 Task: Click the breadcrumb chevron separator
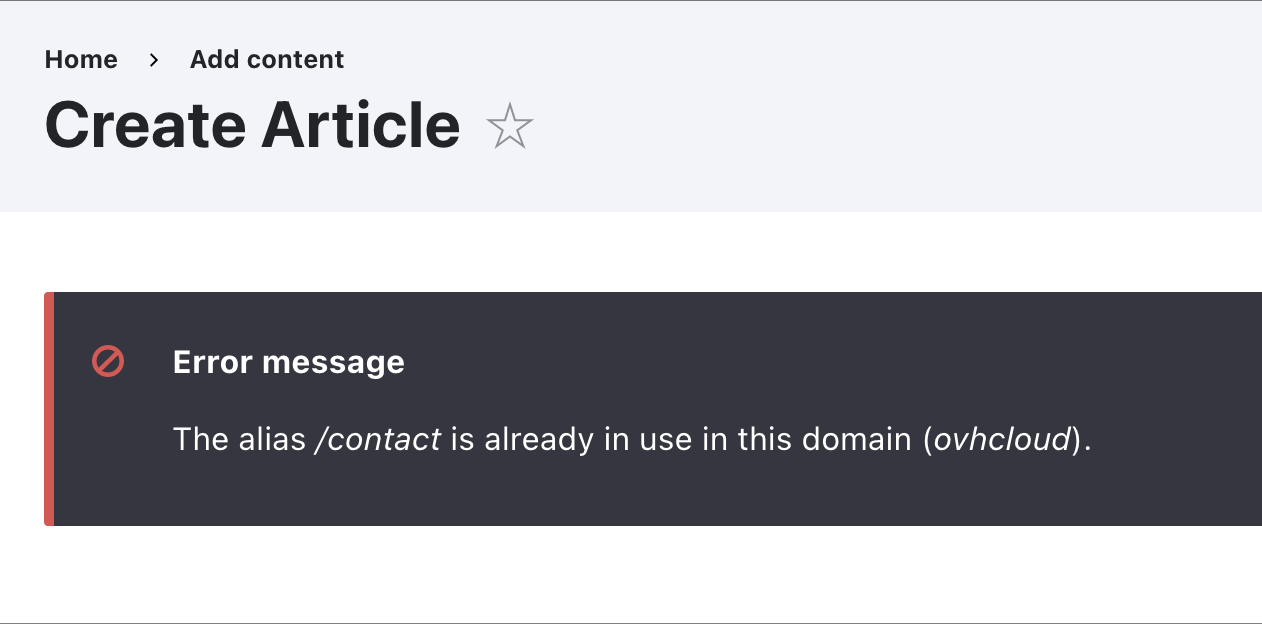tap(154, 60)
